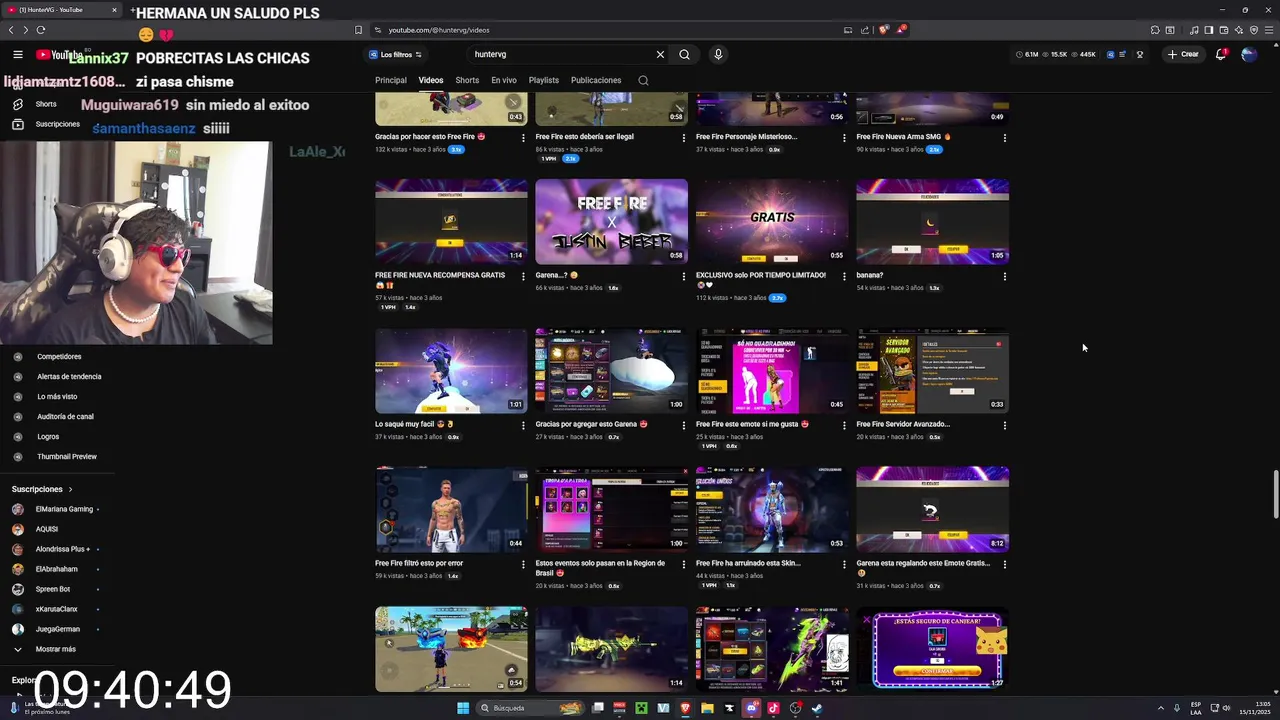Open Shorts in the left sidebar
Screen dimensions: 1280x720
[x=46, y=104]
